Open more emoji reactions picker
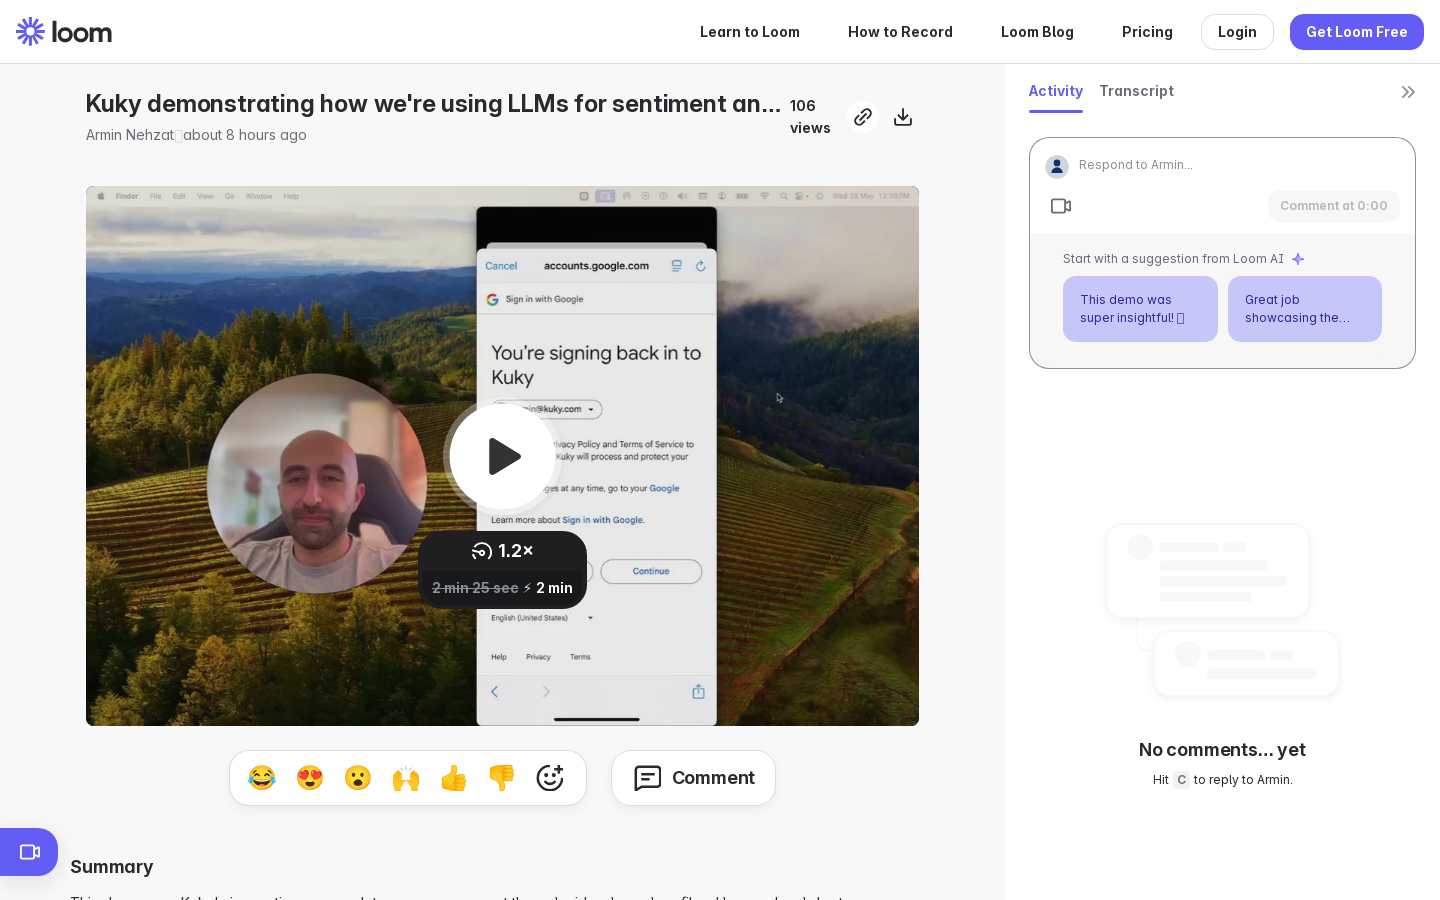The height and width of the screenshot is (900, 1440). pyautogui.click(x=550, y=778)
